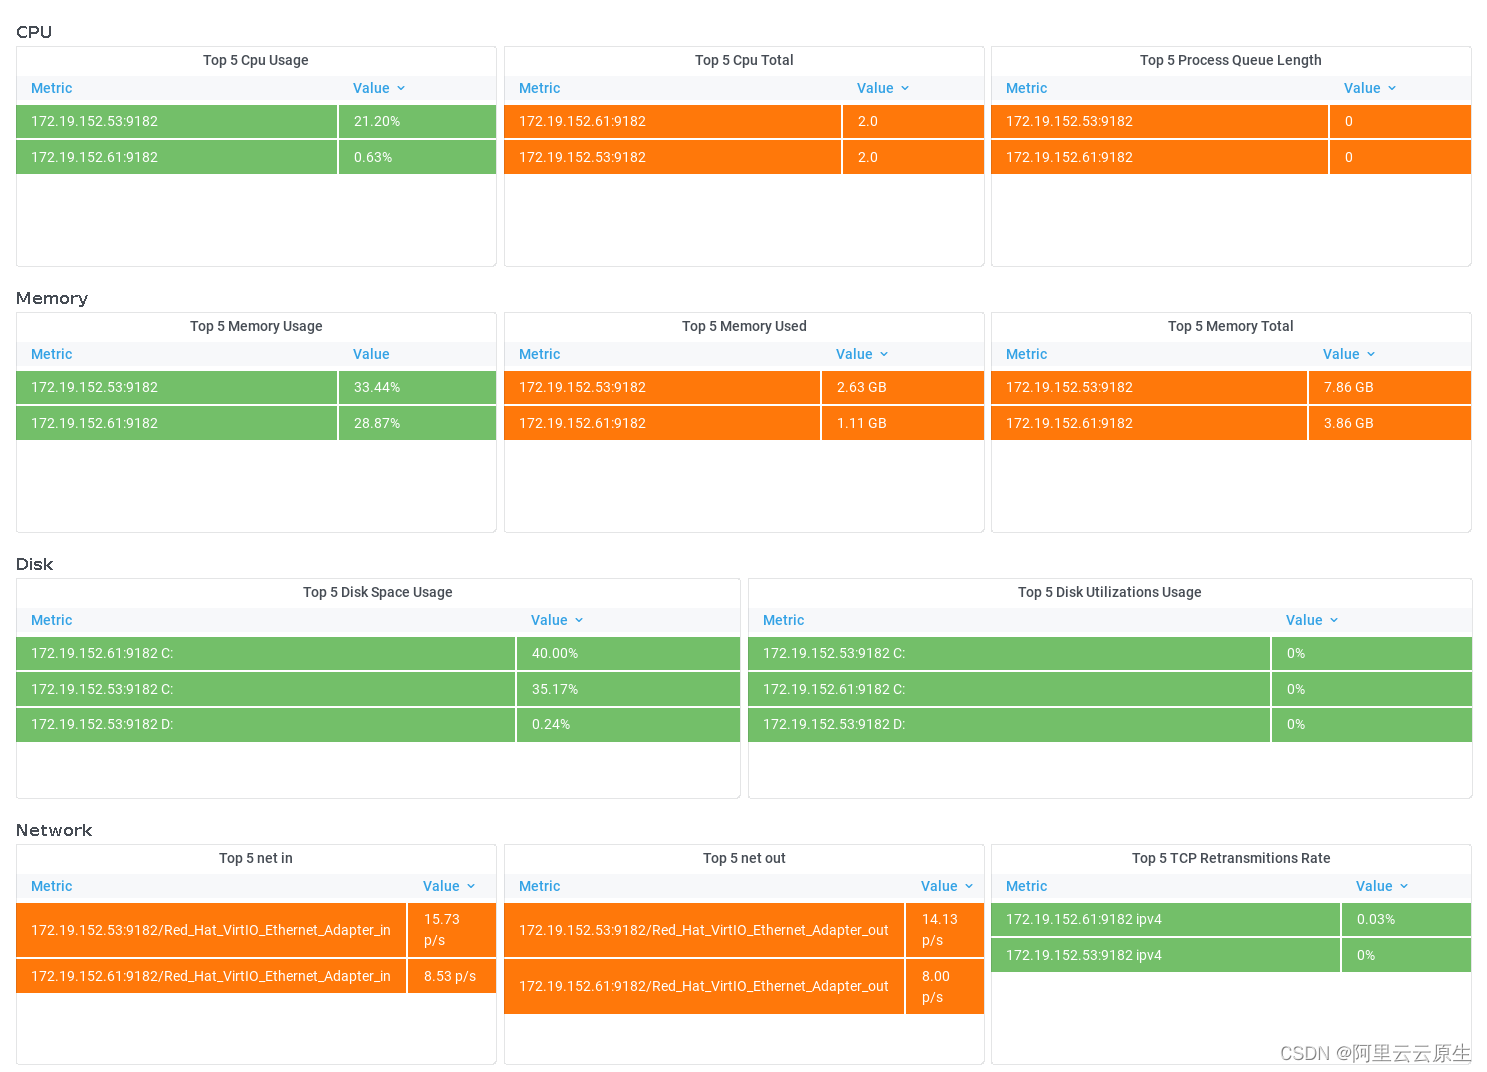This screenshot has width=1487, height=1072.
Task: Select the 0.63% CPU usage cell
Action: [418, 157]
